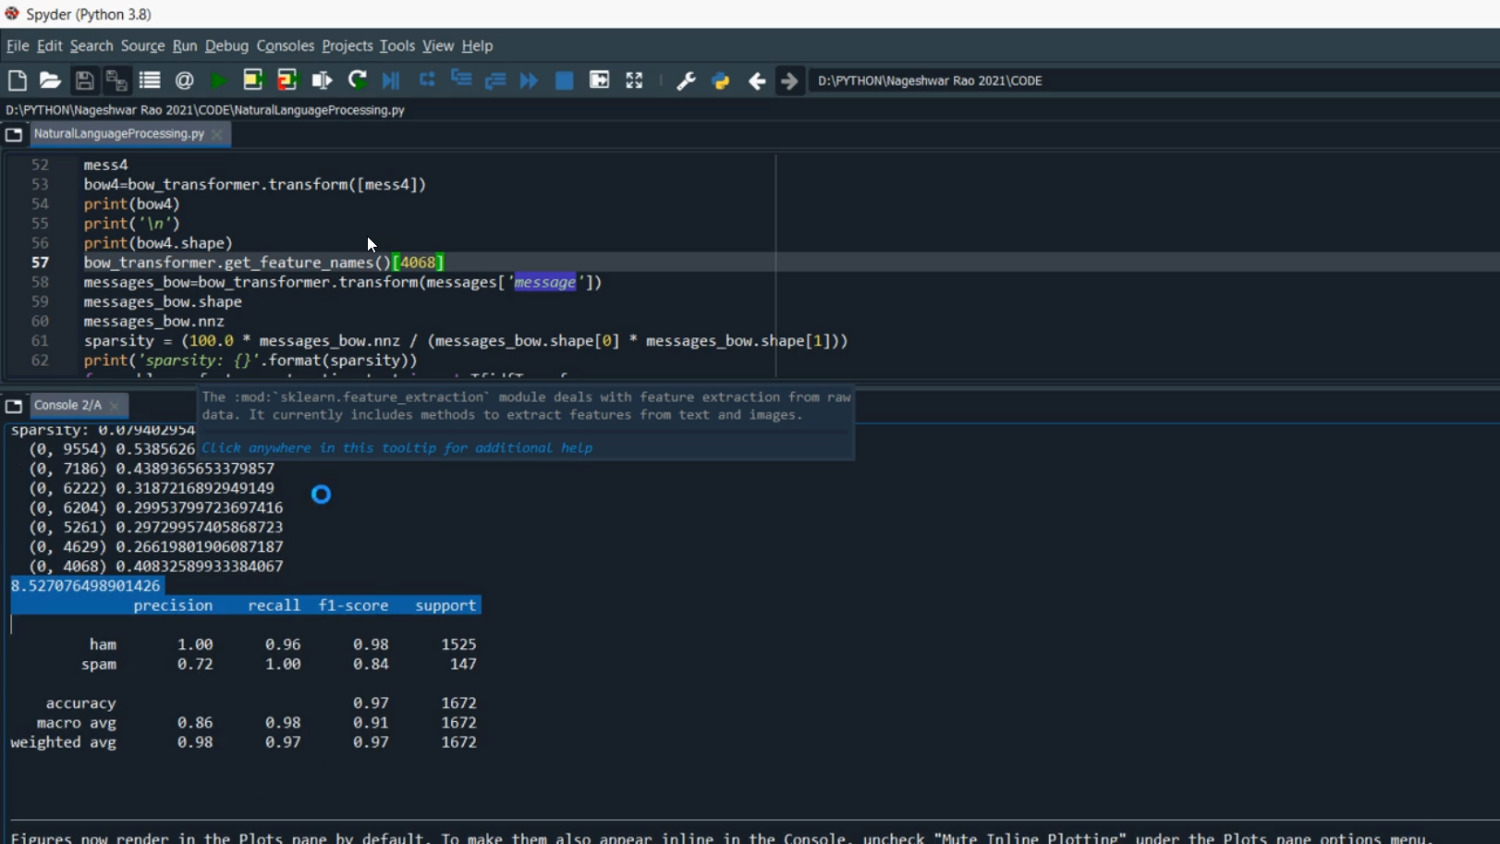Create a new file from the toolbar
Image resolution: width=1500 pixels, height=844 pixels.
[x=17, y=81]
